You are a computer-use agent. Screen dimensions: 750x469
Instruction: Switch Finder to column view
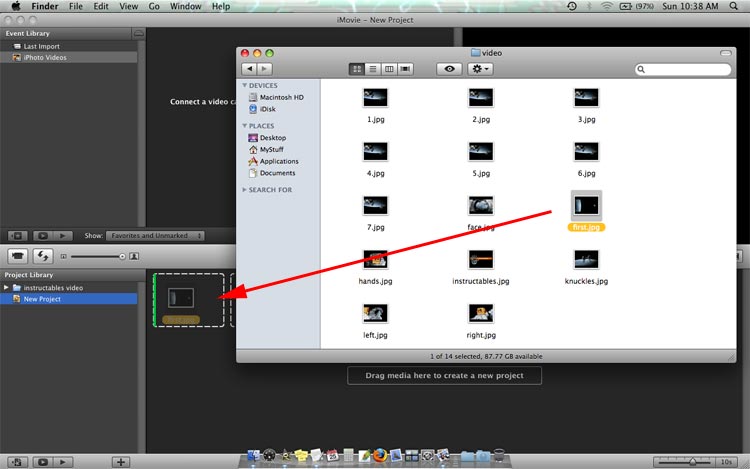click(x=389, y=69)
